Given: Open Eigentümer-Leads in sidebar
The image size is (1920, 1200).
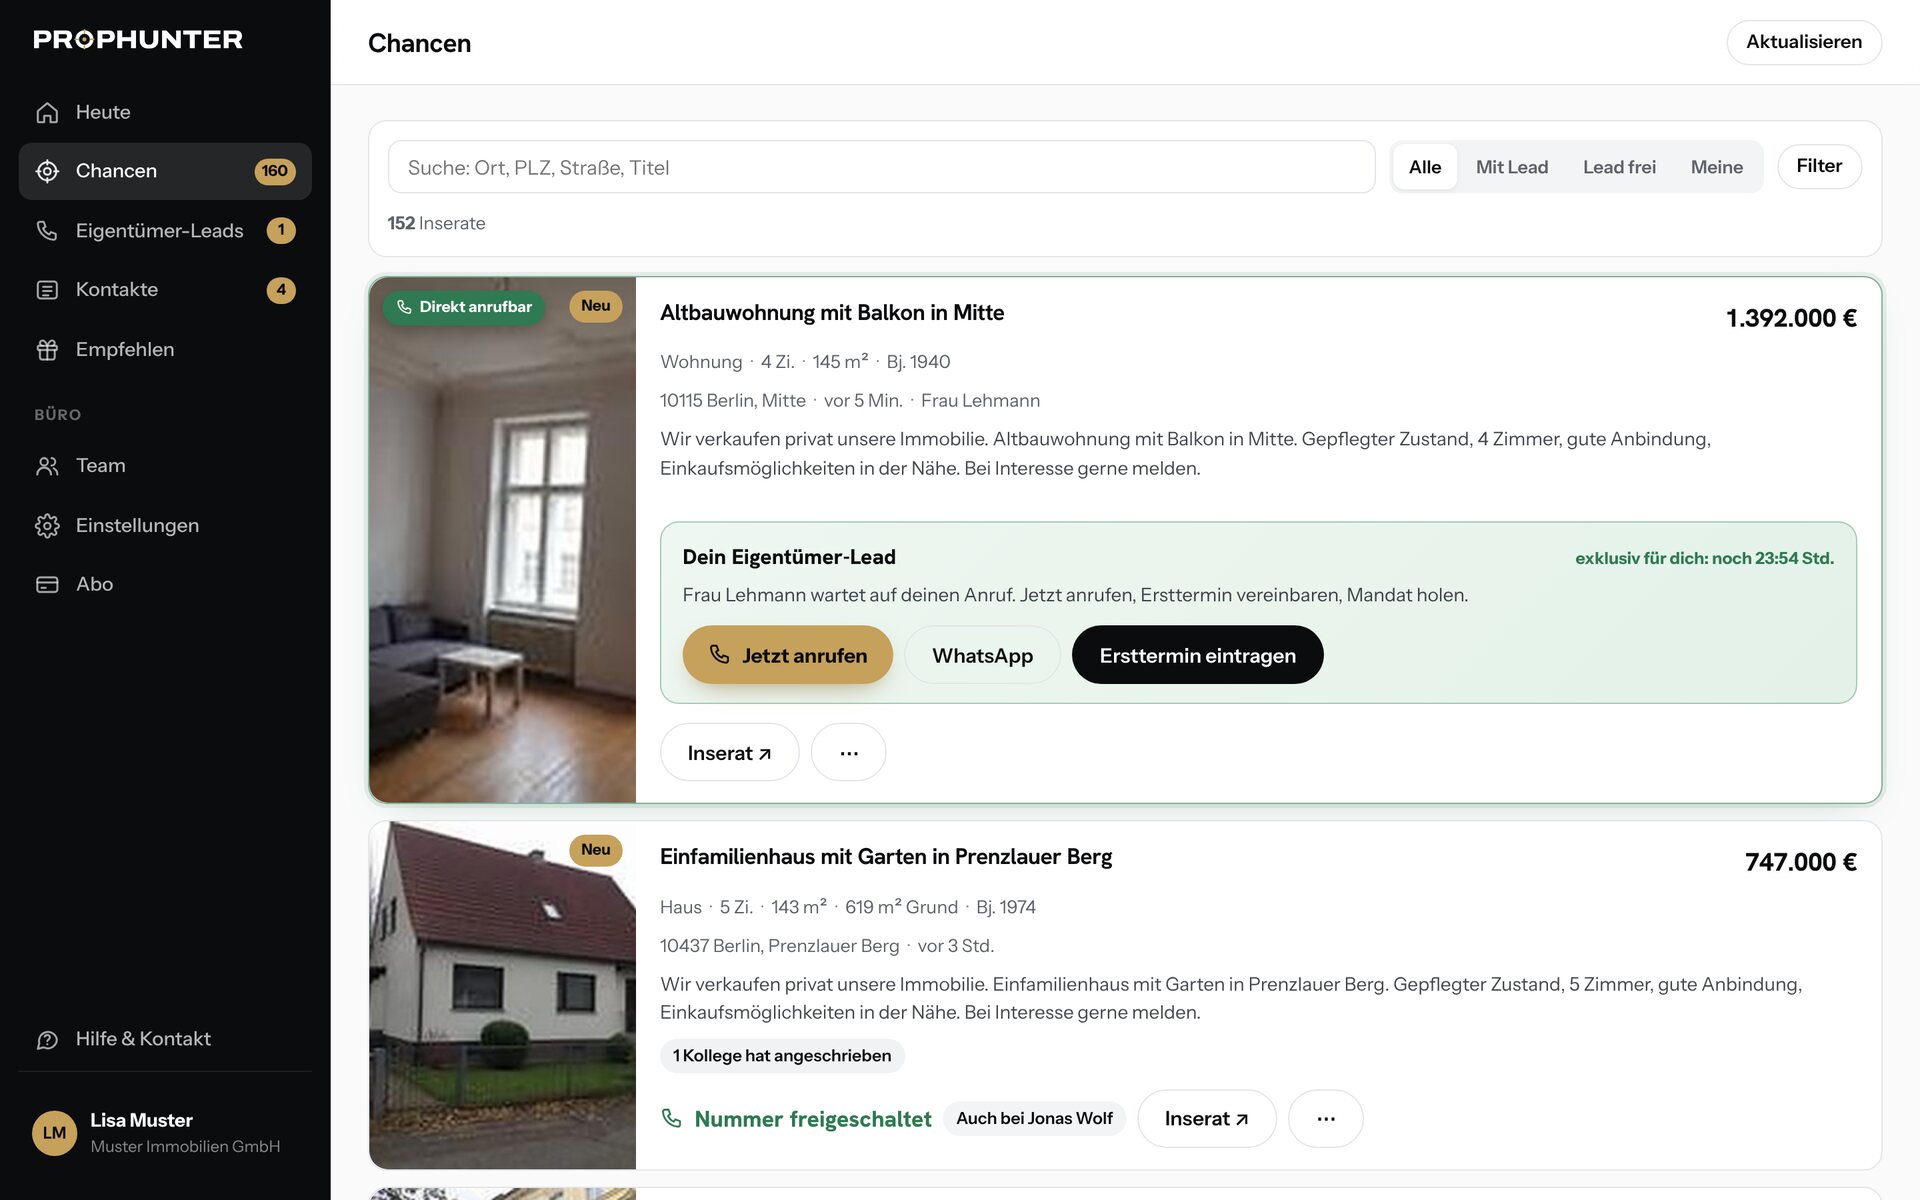Looking at the screenshot, I should pyautogui.click(x=165, y=231).
